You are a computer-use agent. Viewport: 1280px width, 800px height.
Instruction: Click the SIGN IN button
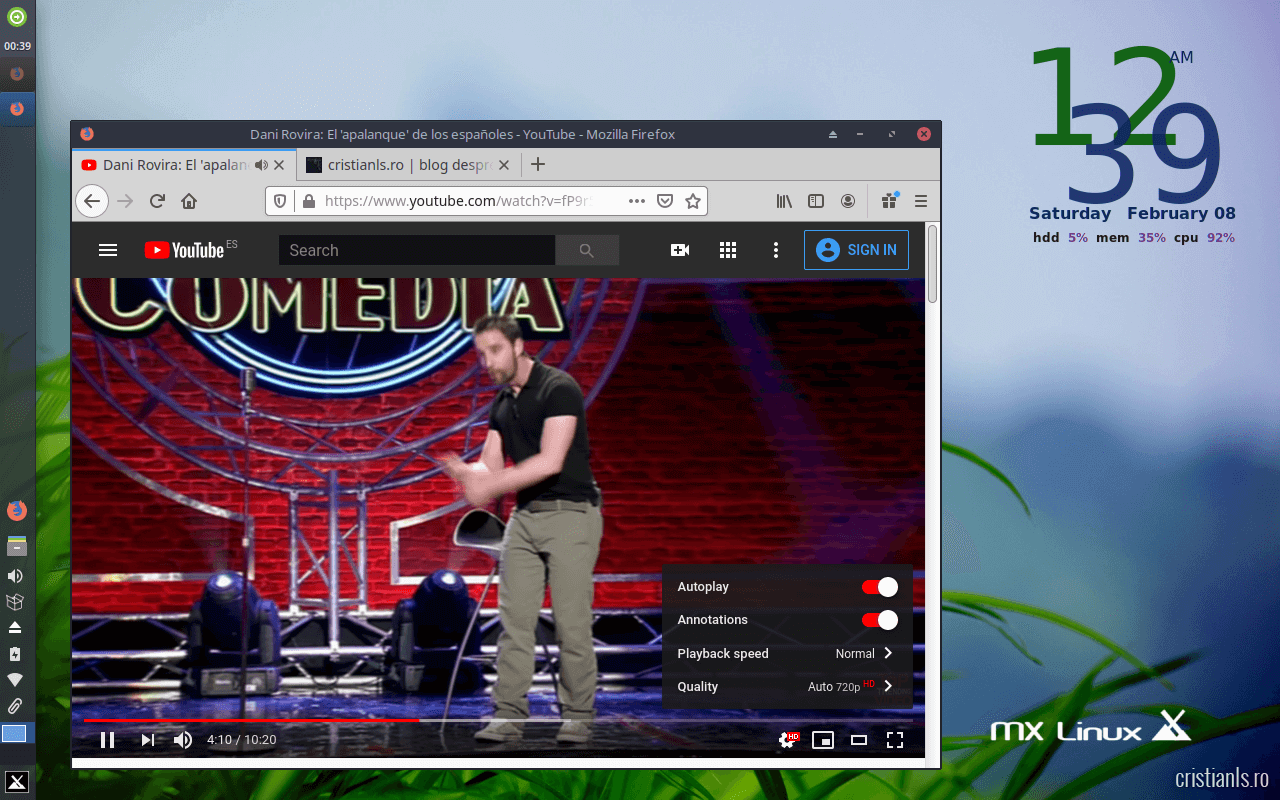[856, 250]
